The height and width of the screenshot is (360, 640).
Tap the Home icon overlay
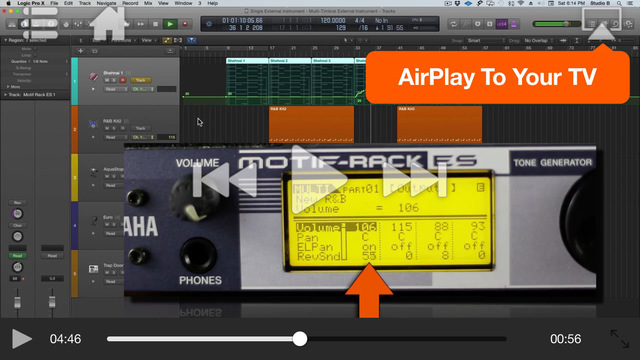coord(109,23)
